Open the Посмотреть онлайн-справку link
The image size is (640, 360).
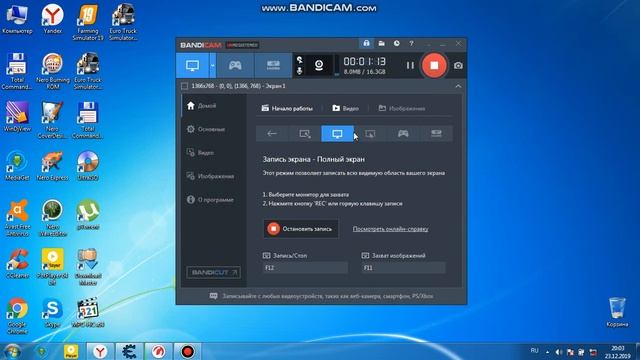pyautogui.click(x=390, y=229)
